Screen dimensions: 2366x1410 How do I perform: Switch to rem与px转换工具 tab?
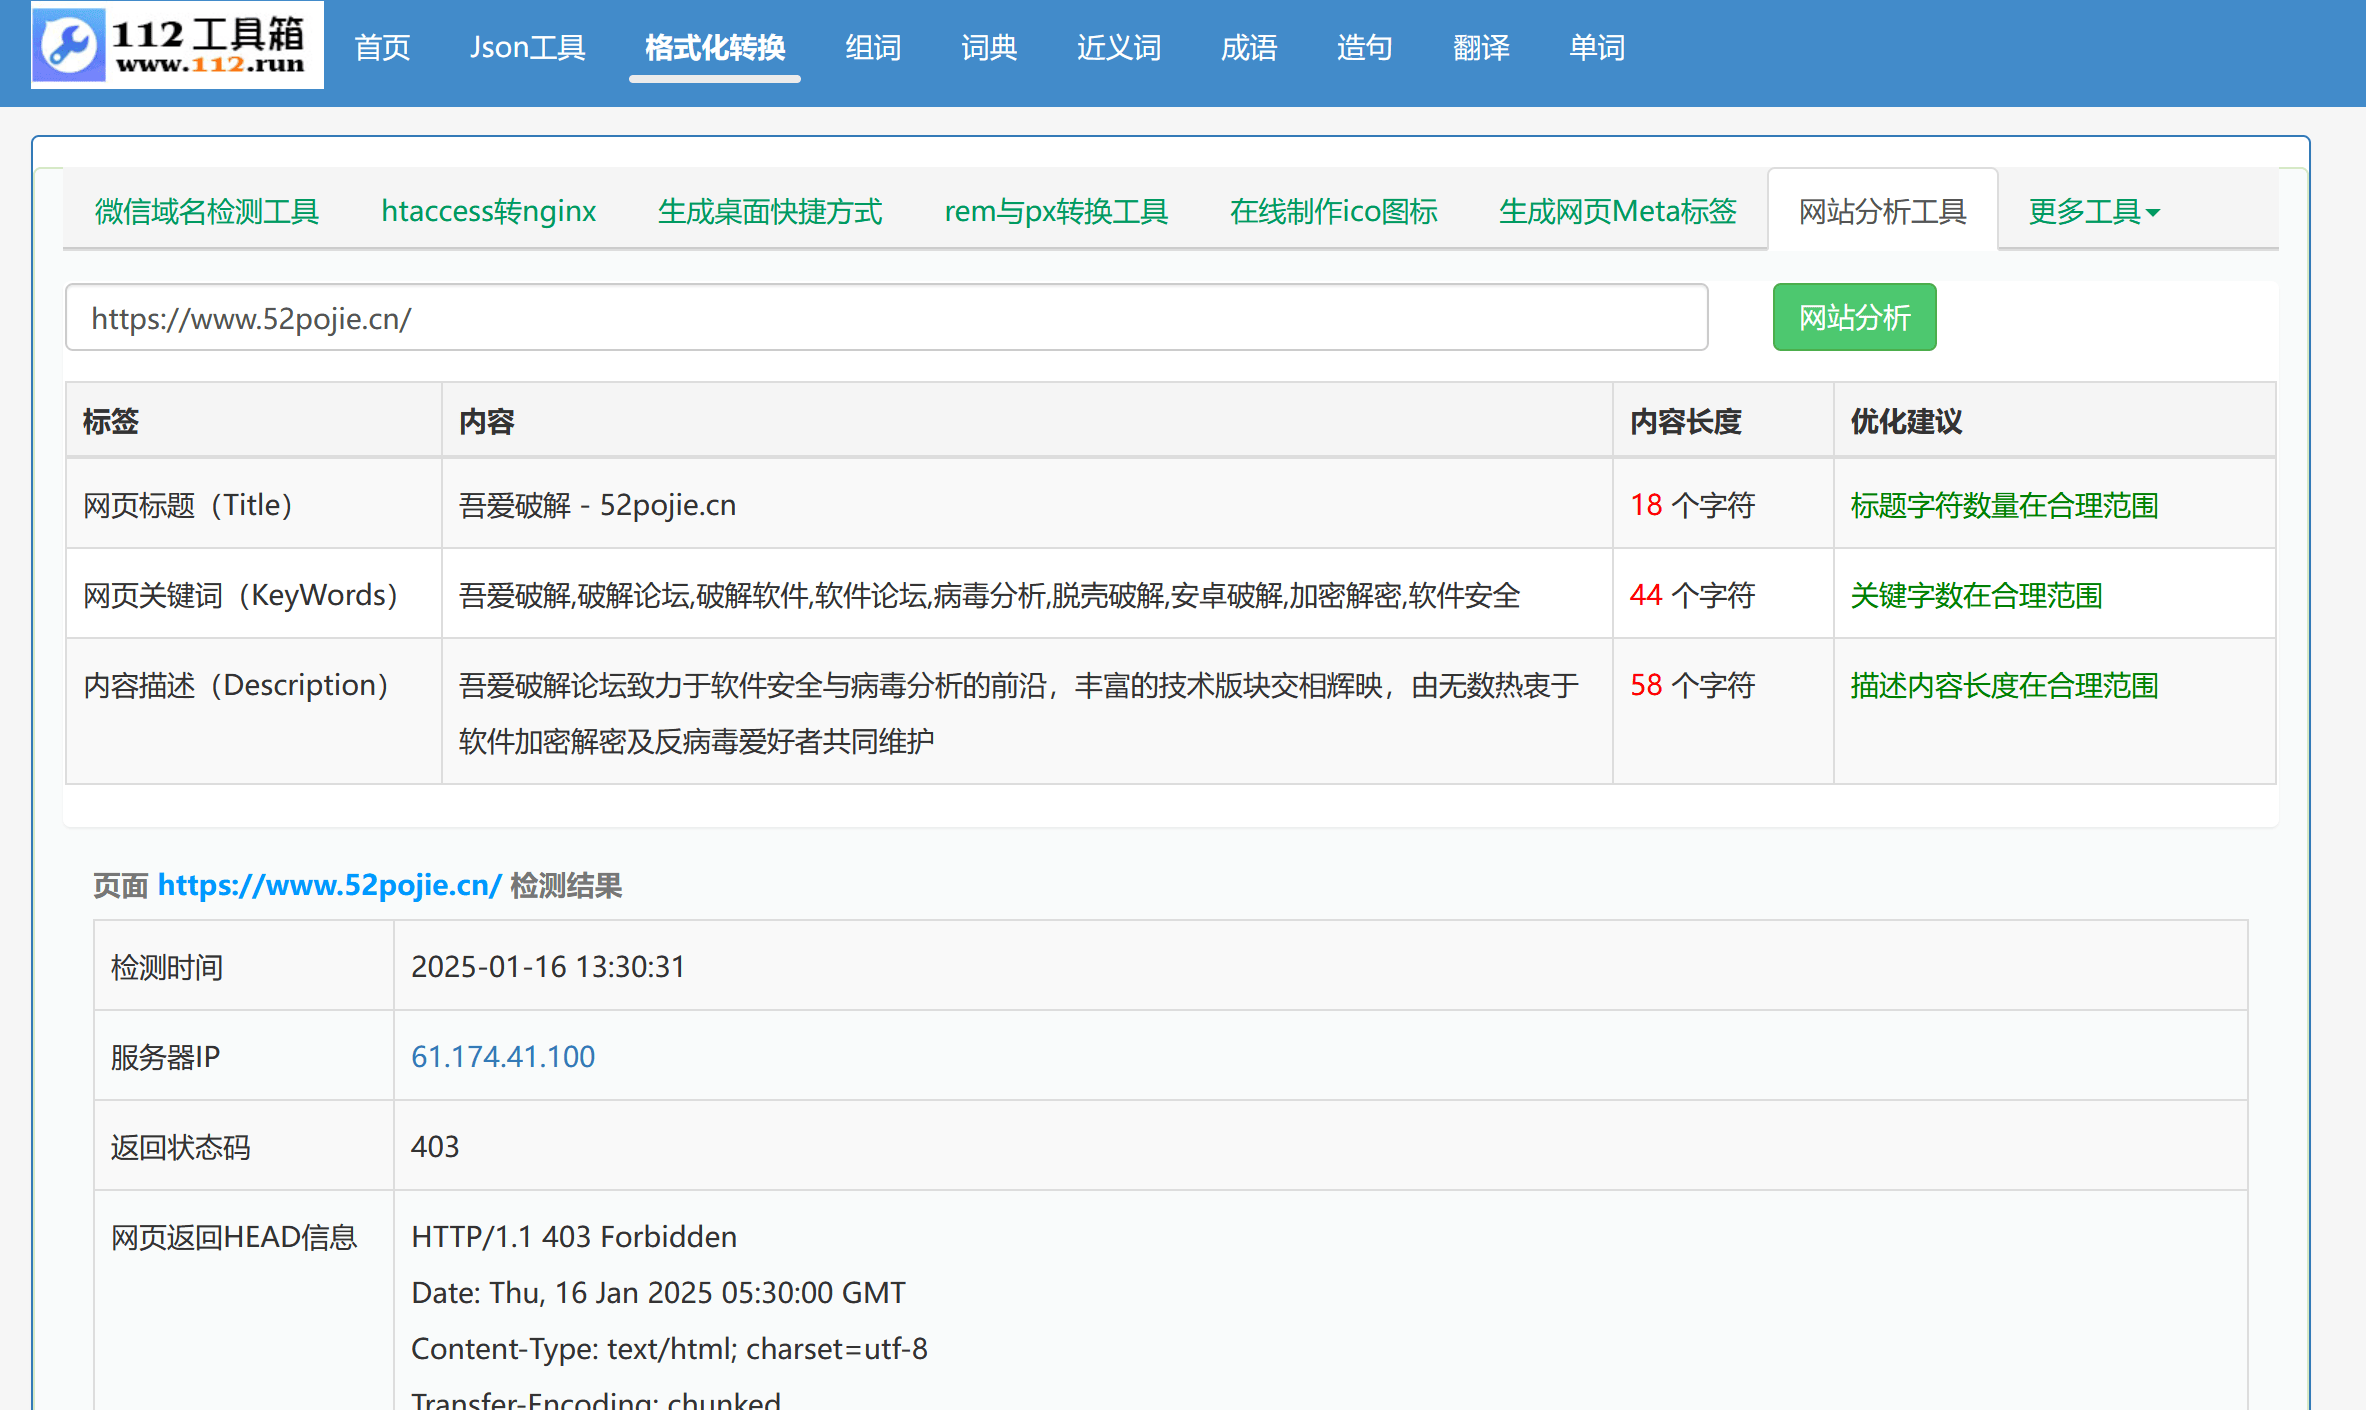click(x=1056, y=211)
